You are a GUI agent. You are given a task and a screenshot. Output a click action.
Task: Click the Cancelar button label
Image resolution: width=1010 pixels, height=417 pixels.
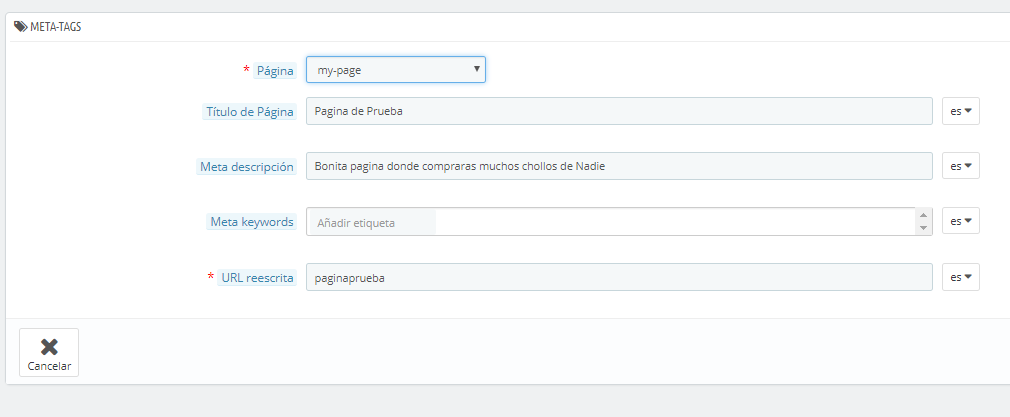point(49,366)
